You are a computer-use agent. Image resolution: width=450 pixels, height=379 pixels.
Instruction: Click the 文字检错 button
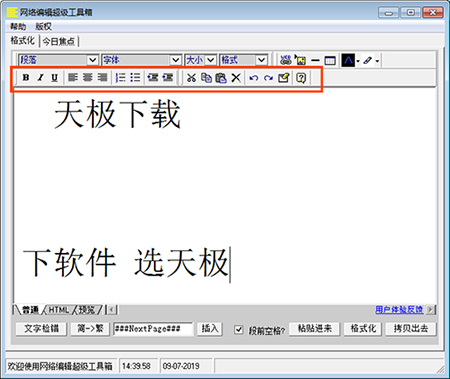(x=42, y=329)
